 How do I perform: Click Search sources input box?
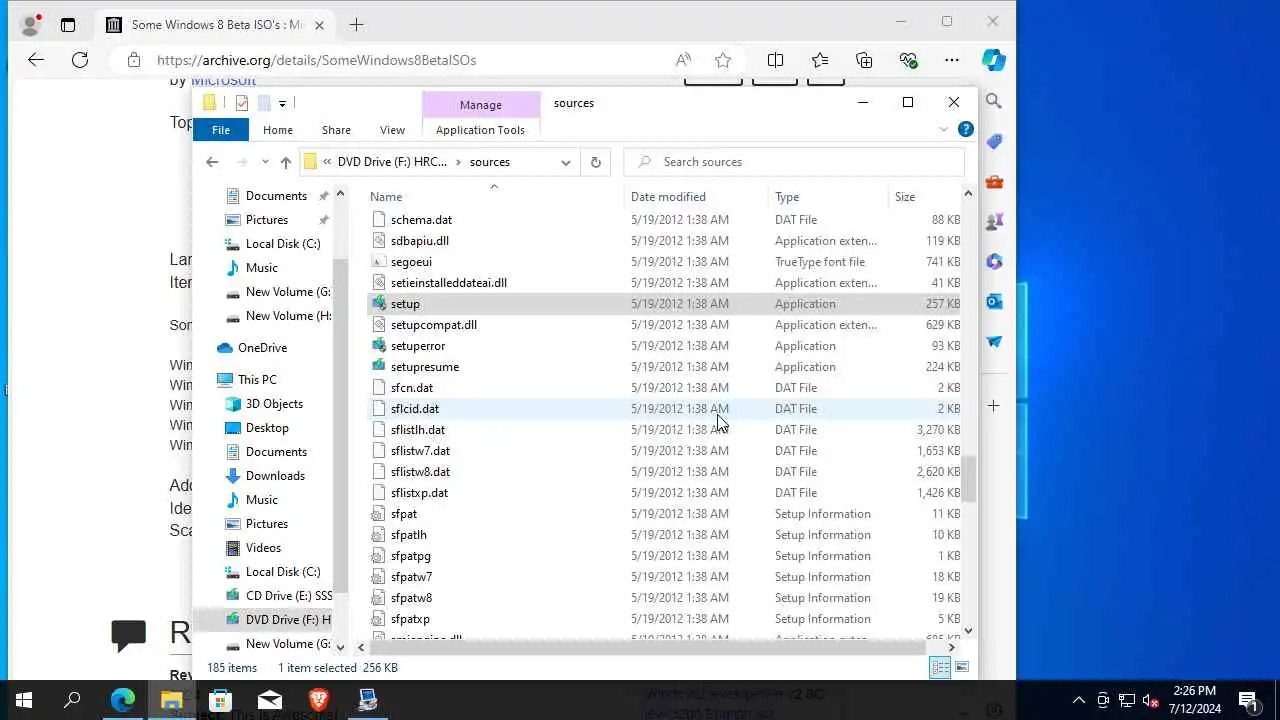793,162
